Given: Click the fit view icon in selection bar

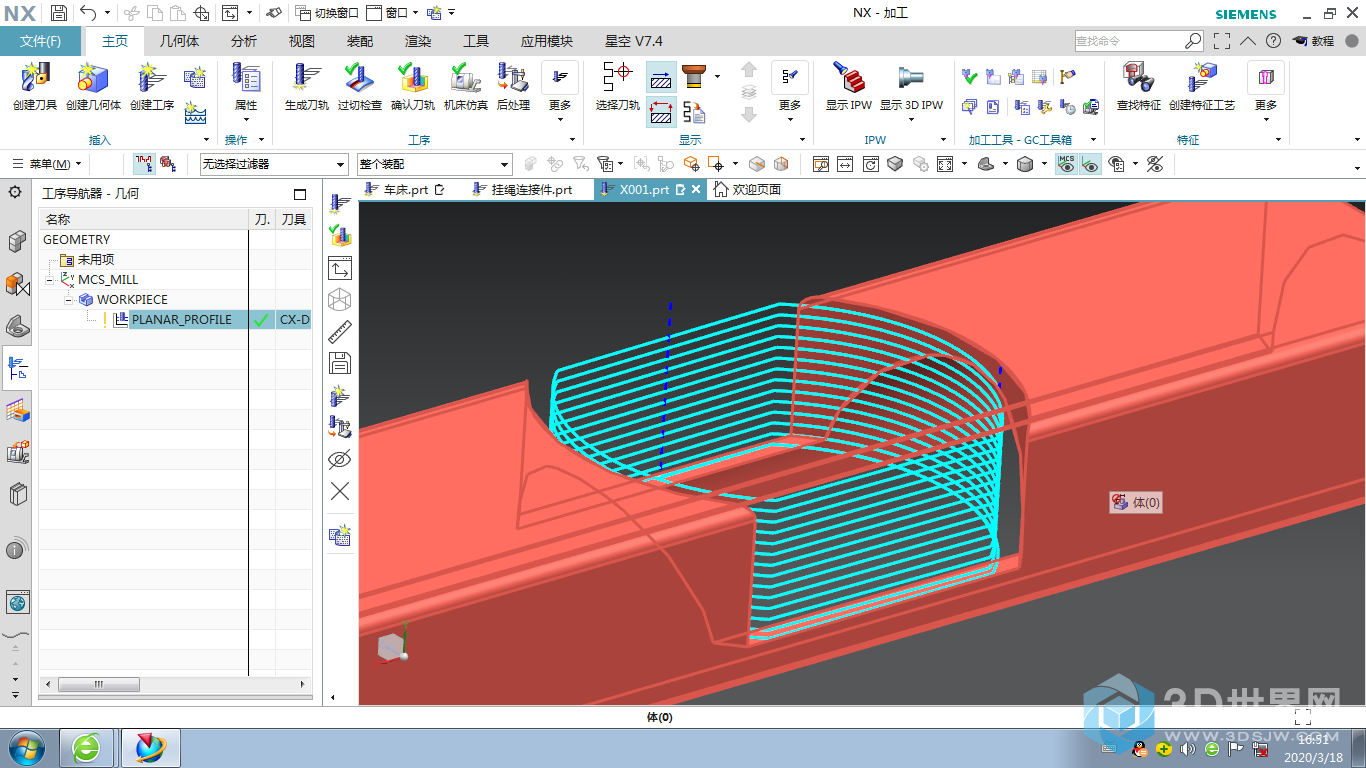Looking at the screenshot, I should (945, 164).
